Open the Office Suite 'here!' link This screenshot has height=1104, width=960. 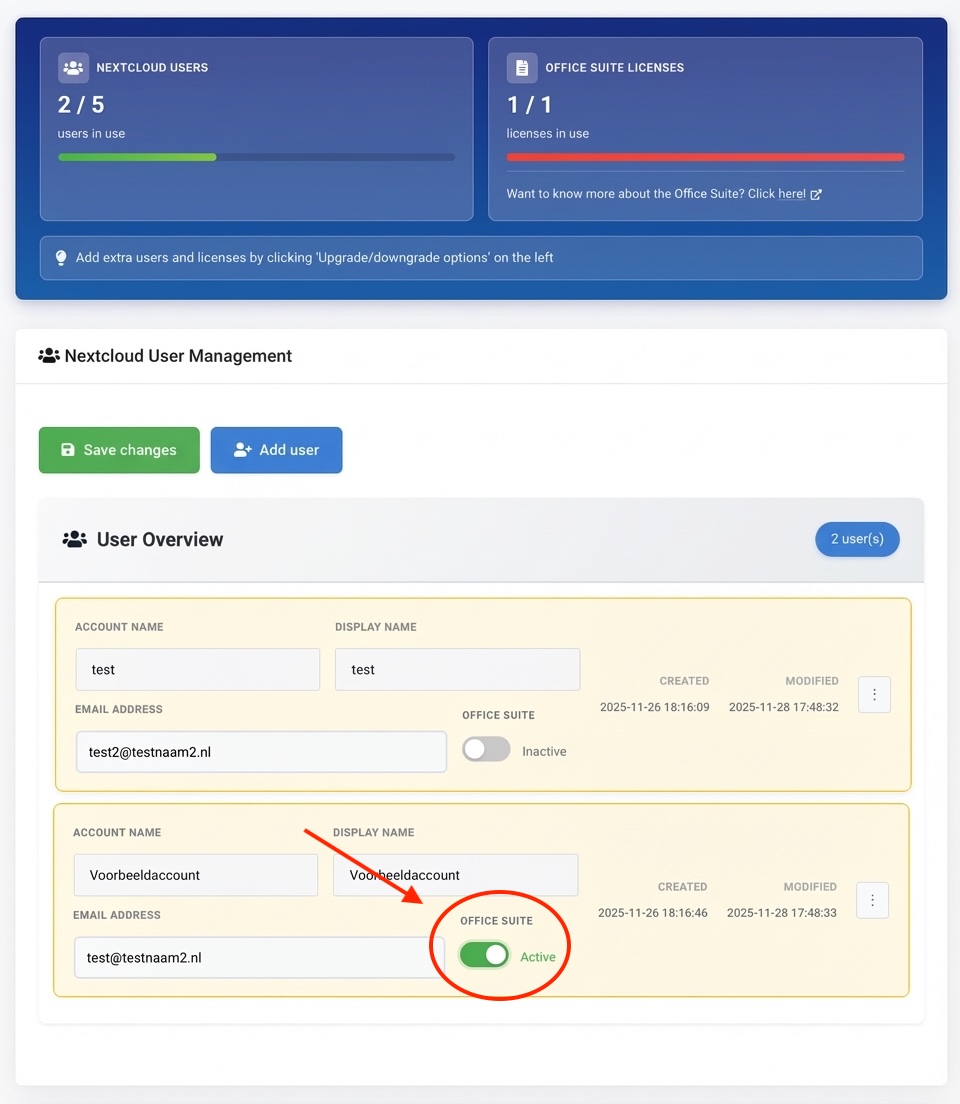pyautogui.click(x=792, y=194)
